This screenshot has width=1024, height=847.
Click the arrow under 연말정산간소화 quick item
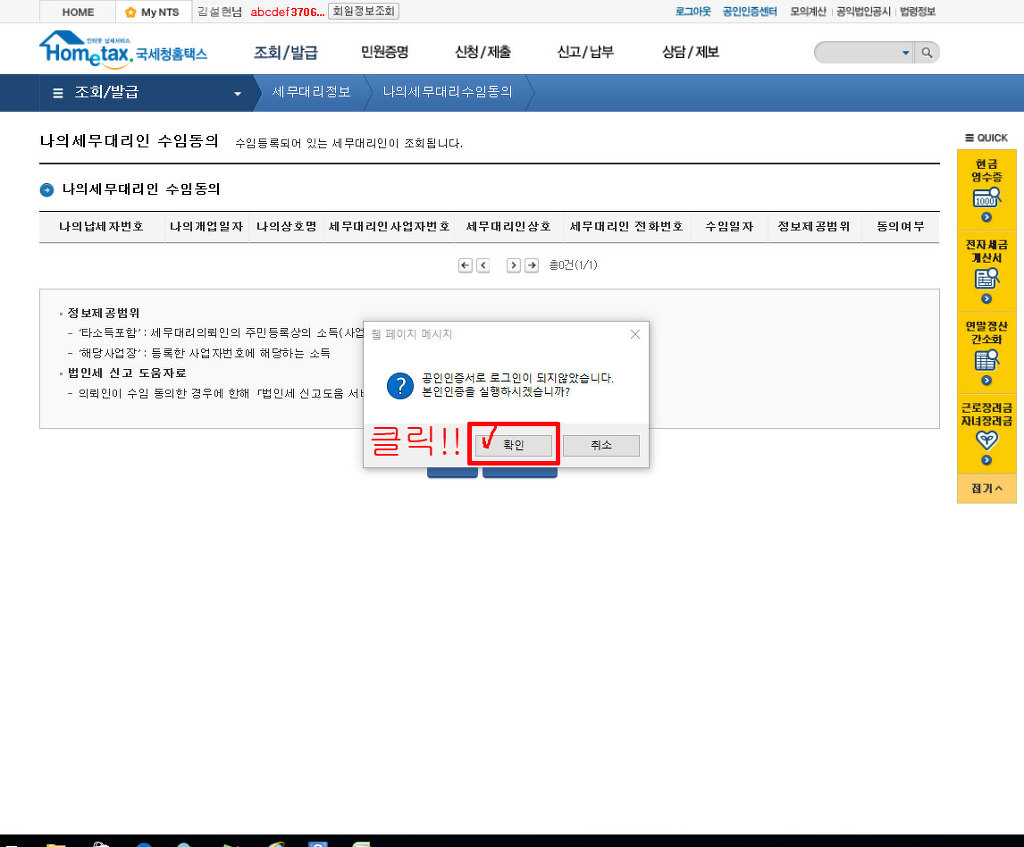987,381
